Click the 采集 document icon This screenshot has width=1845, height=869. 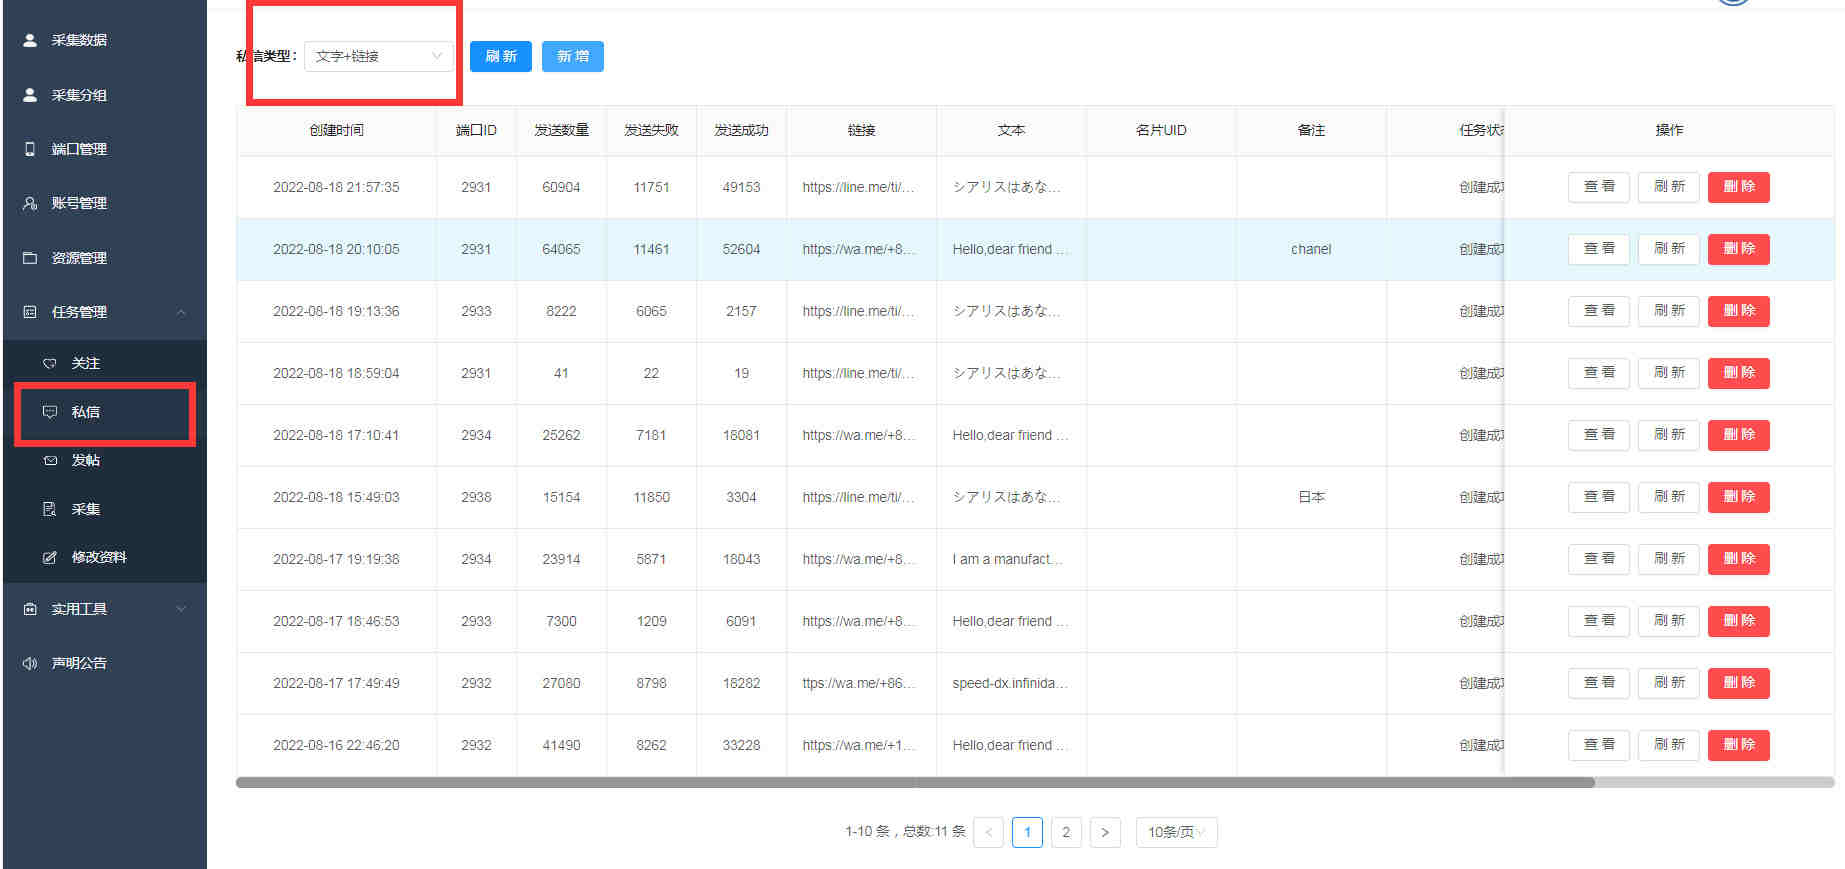(x=50, y=509)
